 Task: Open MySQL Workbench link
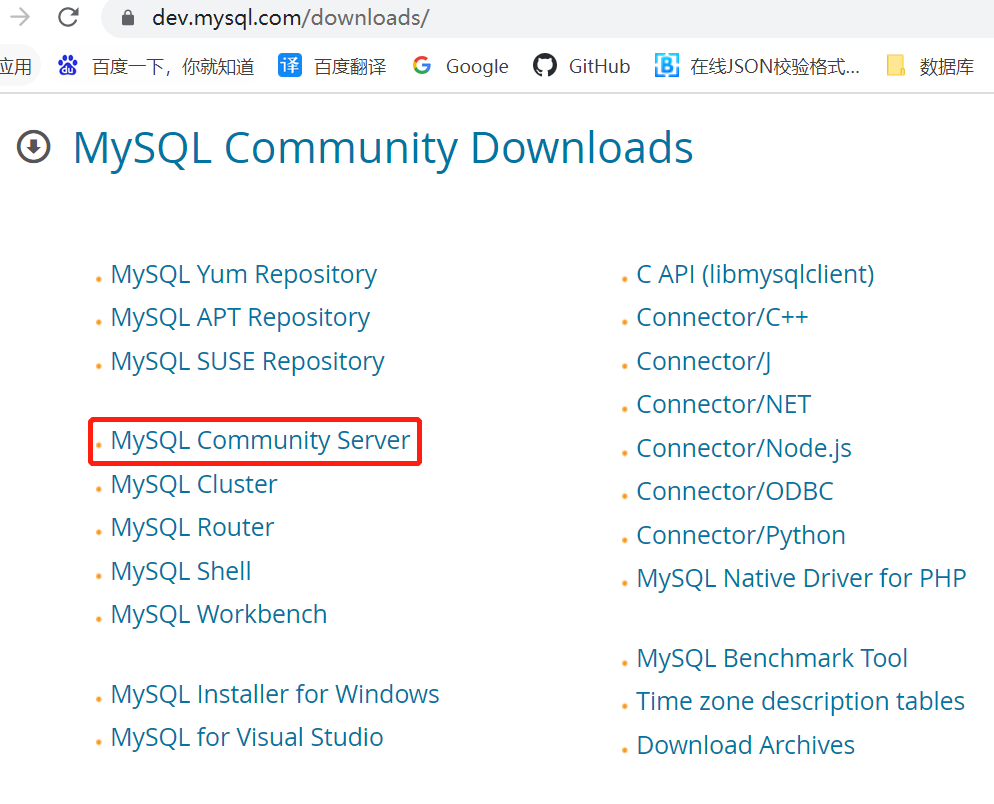coord(218,614)
